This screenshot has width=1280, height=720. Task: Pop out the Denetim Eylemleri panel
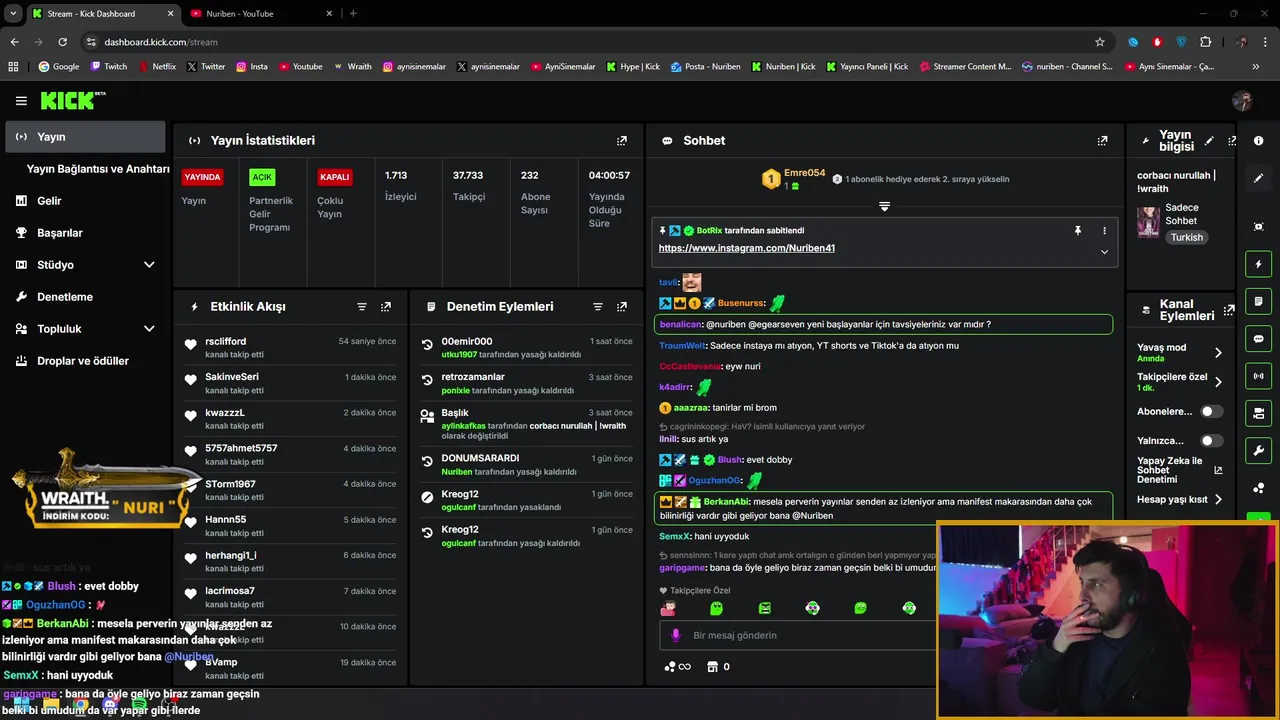(x=622, y=307)
